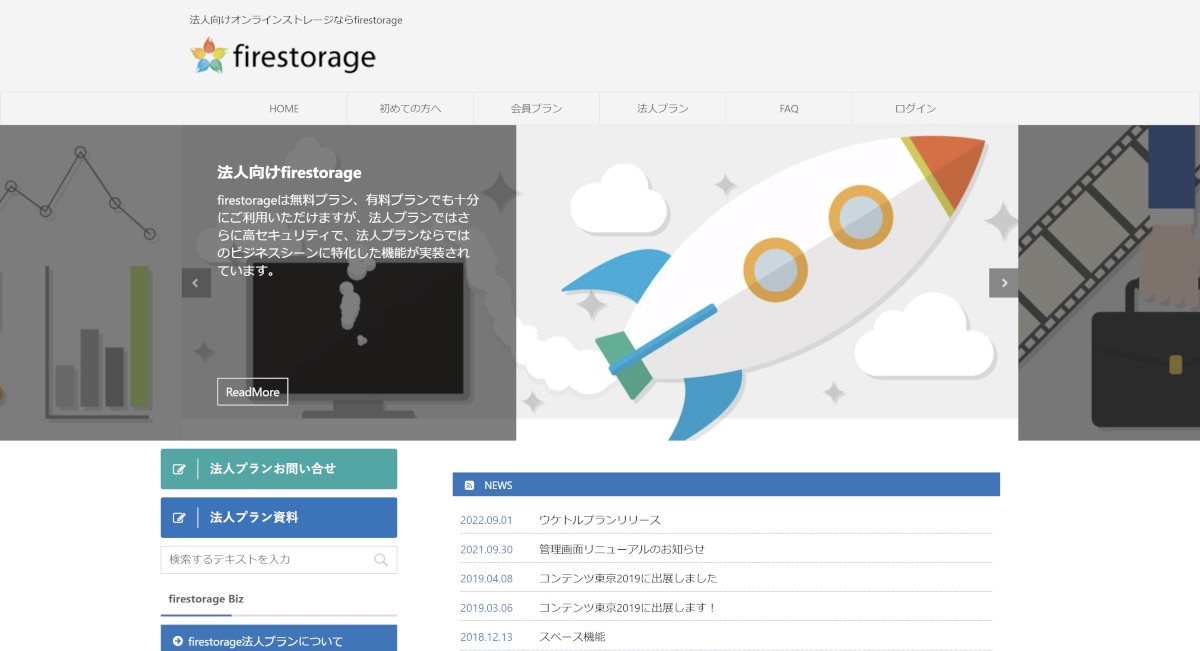Screen dimensions: 1200x651
Task: Open the HOME menu item
Action: pyautogui.click(x=284, y=108)
